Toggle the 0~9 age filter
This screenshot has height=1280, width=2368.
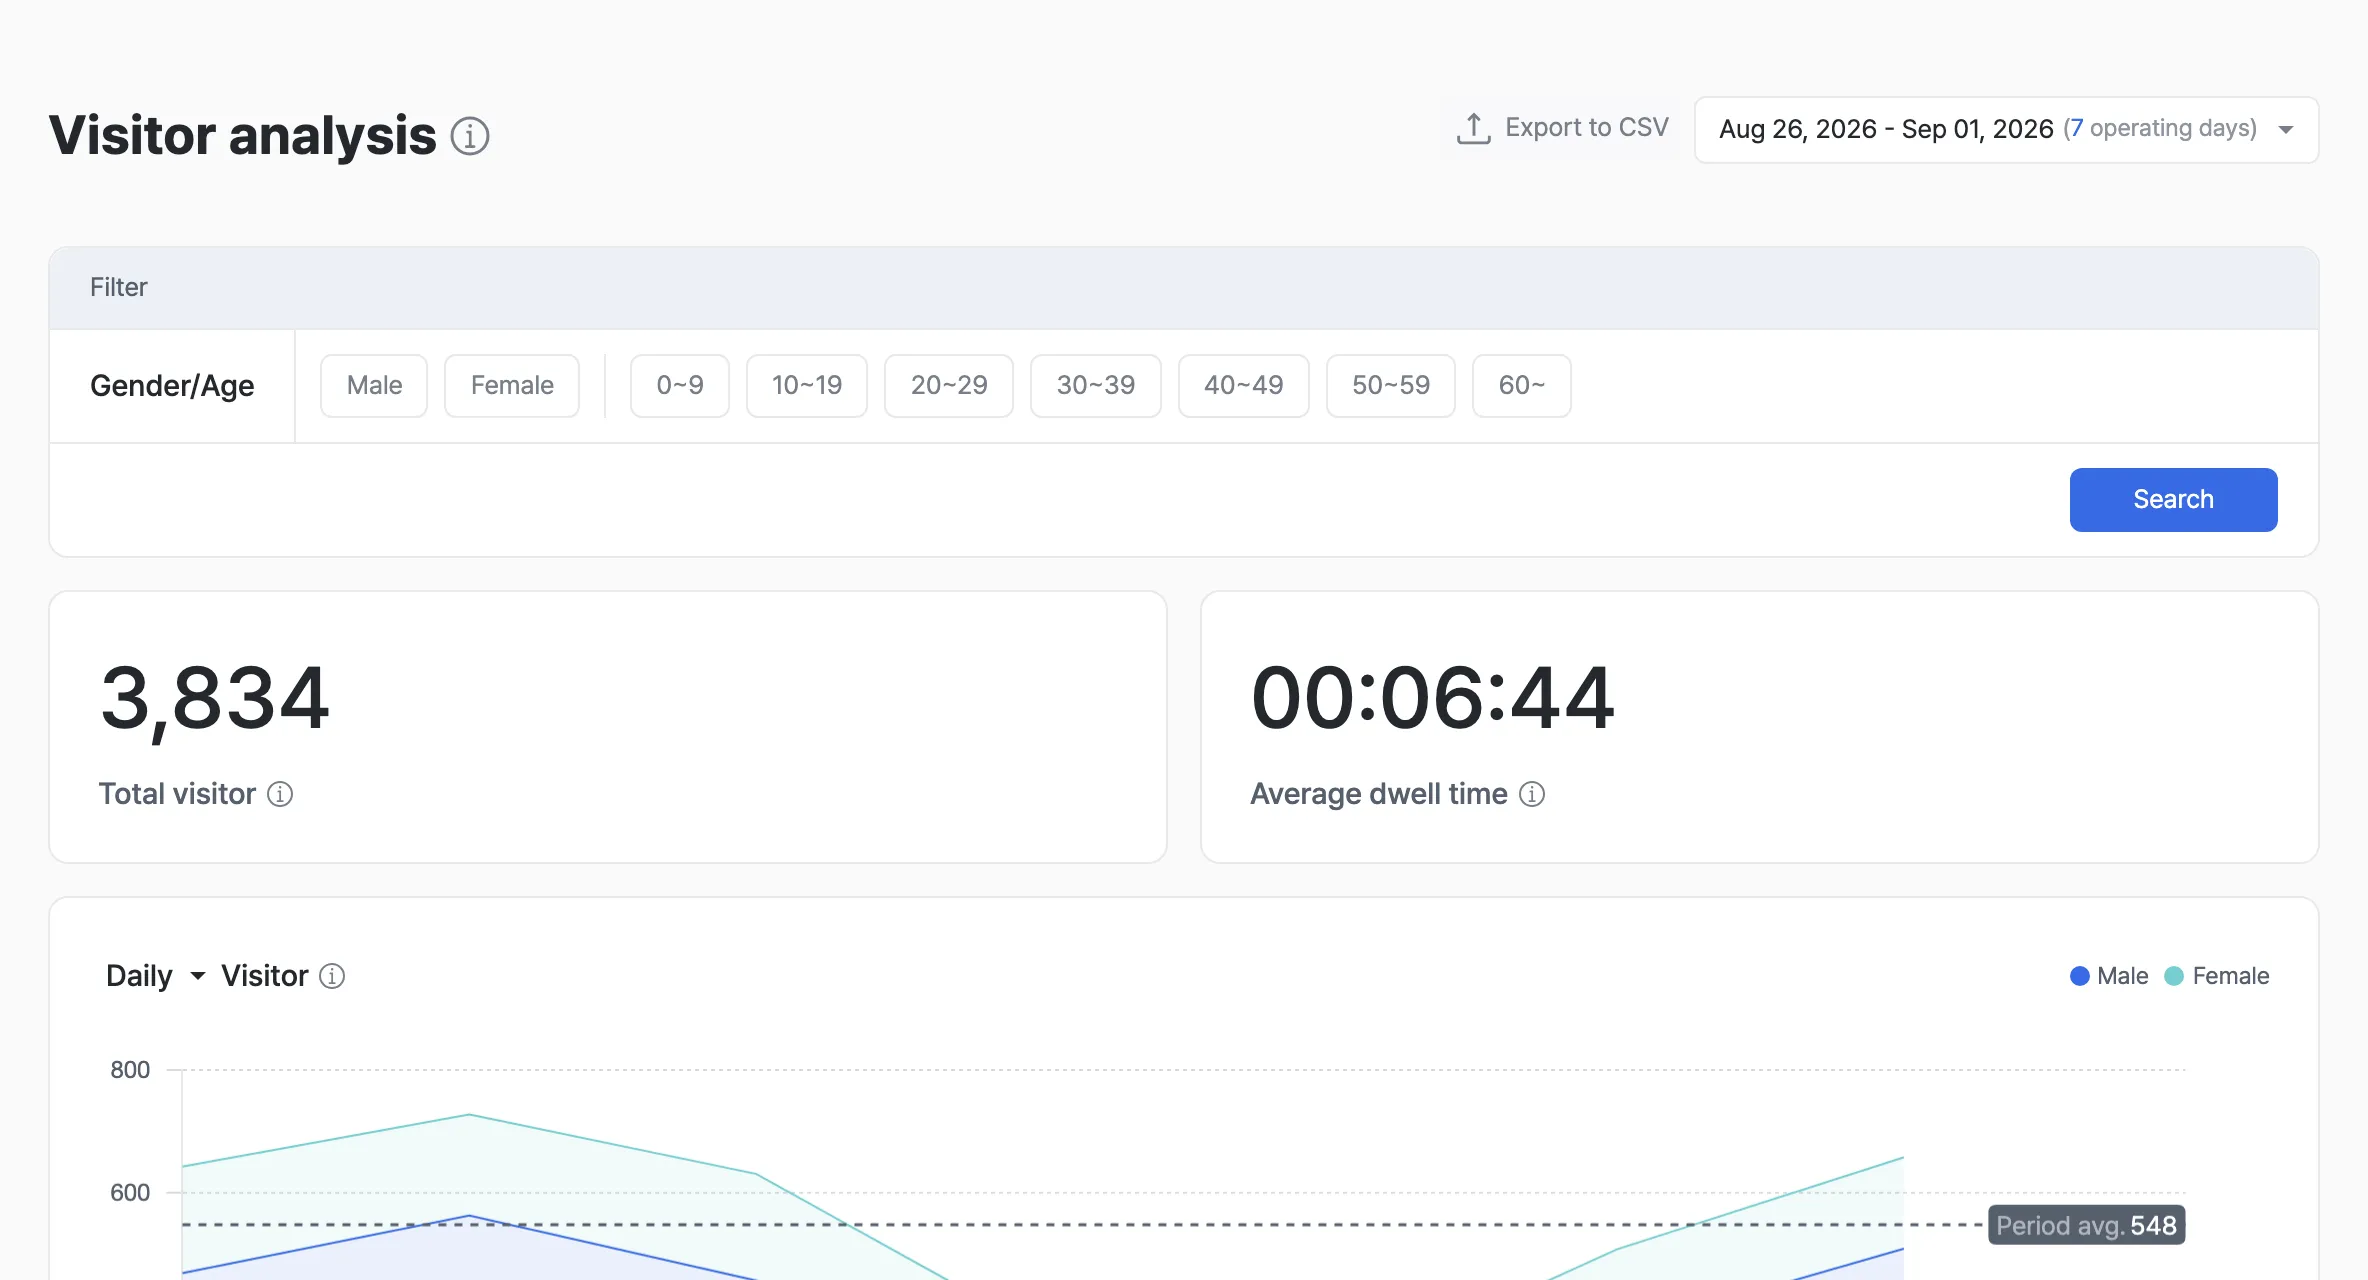680,386
